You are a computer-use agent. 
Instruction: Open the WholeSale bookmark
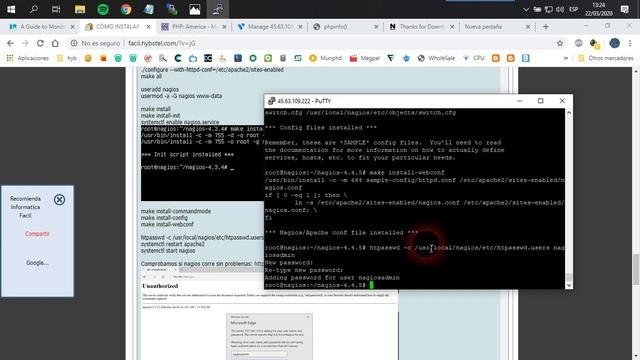436,58
